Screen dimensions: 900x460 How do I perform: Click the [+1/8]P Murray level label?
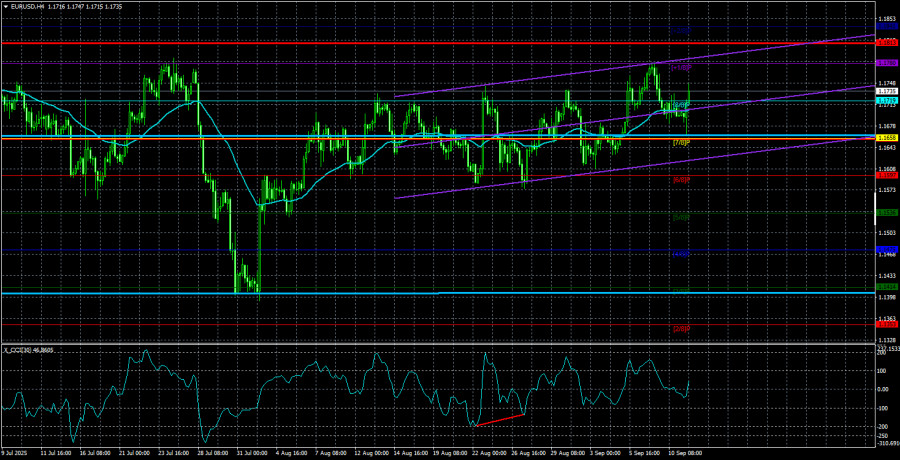[x=680, y=68]
